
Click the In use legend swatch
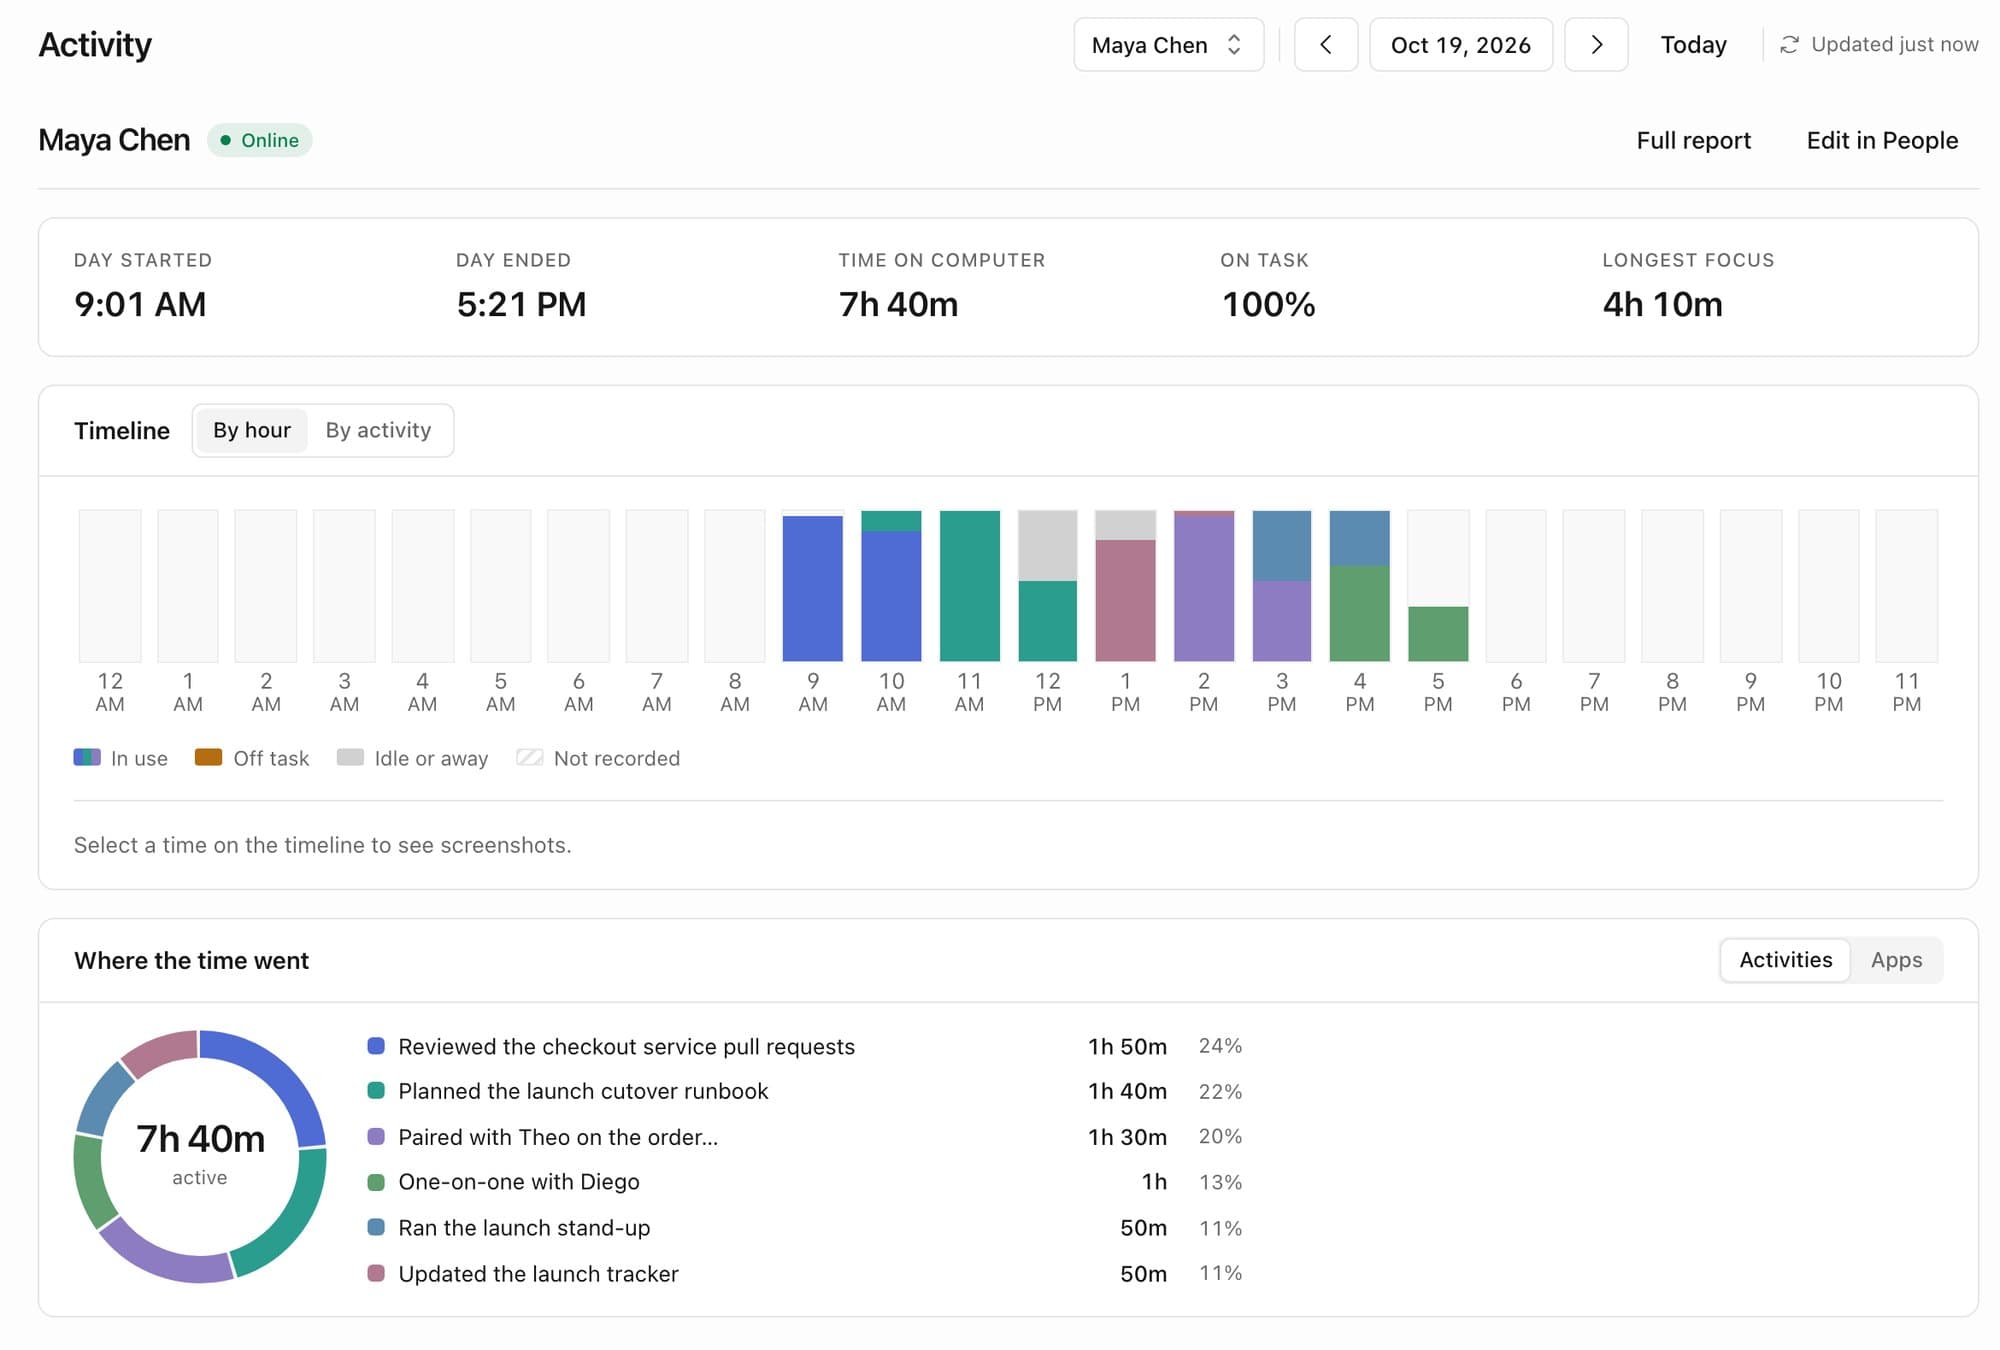(x=87, y=757)
